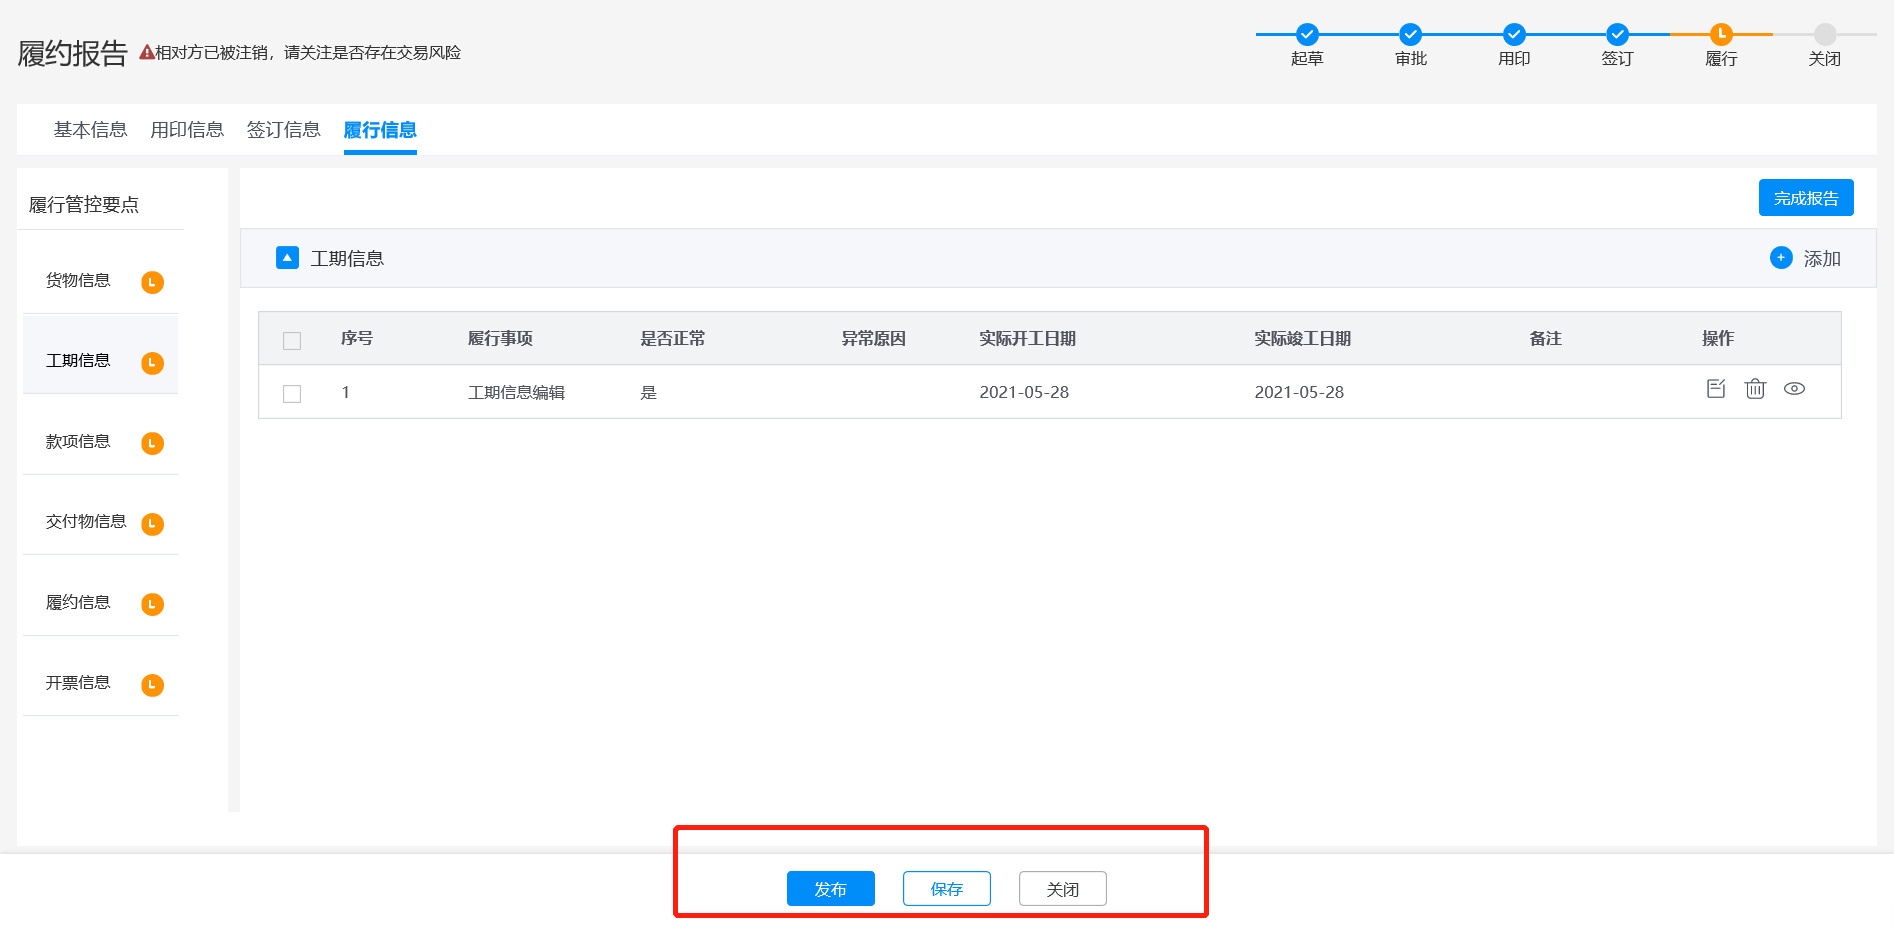Click the blue plus 添加 icon

click(x=1781, y=258)
